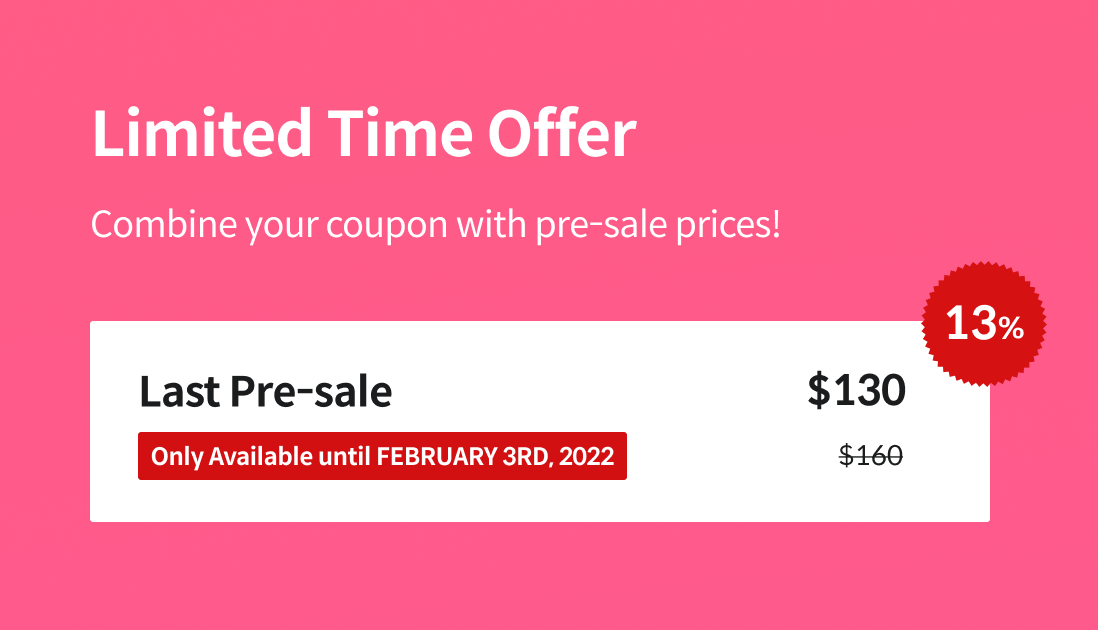Click the word 'Time' in the heading
Screen dimensions: 1098x630
(x=400, y=133)
